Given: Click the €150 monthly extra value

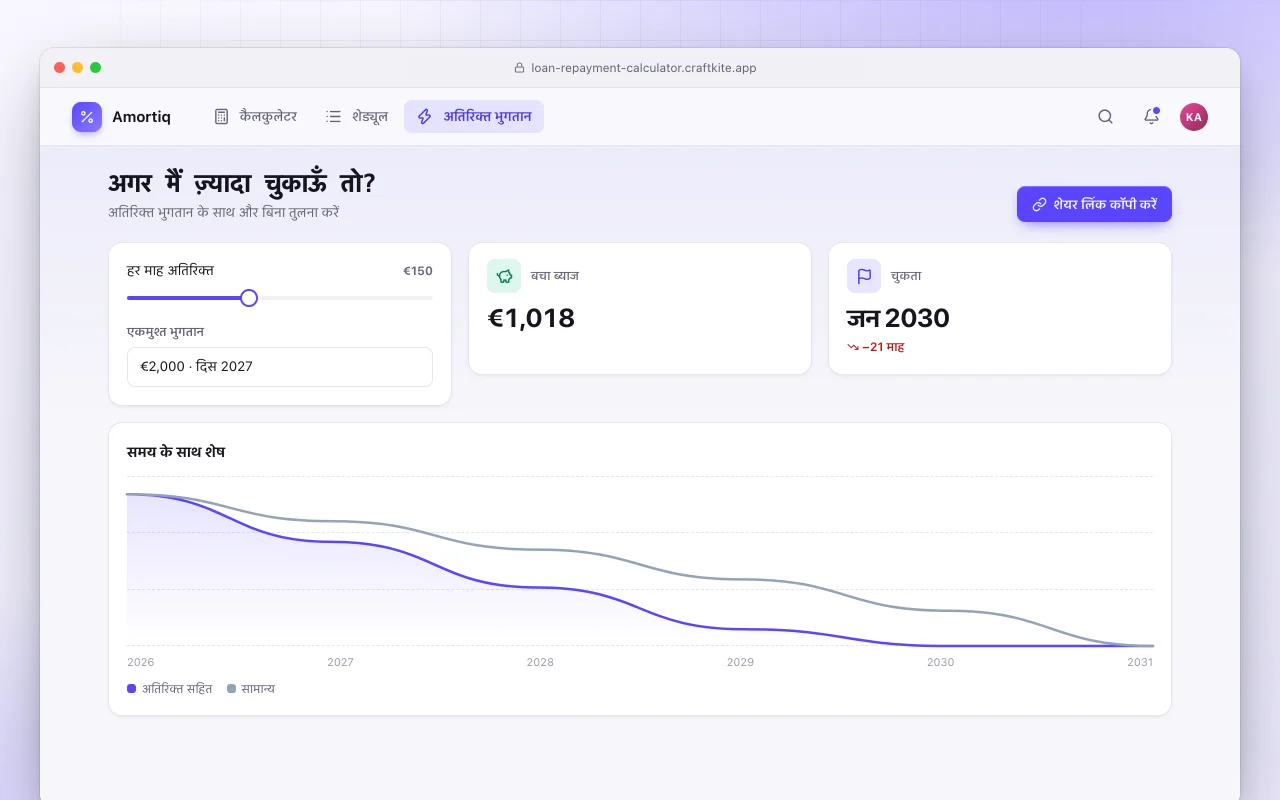Looking at the screenshot, I should tap(418, 271).
